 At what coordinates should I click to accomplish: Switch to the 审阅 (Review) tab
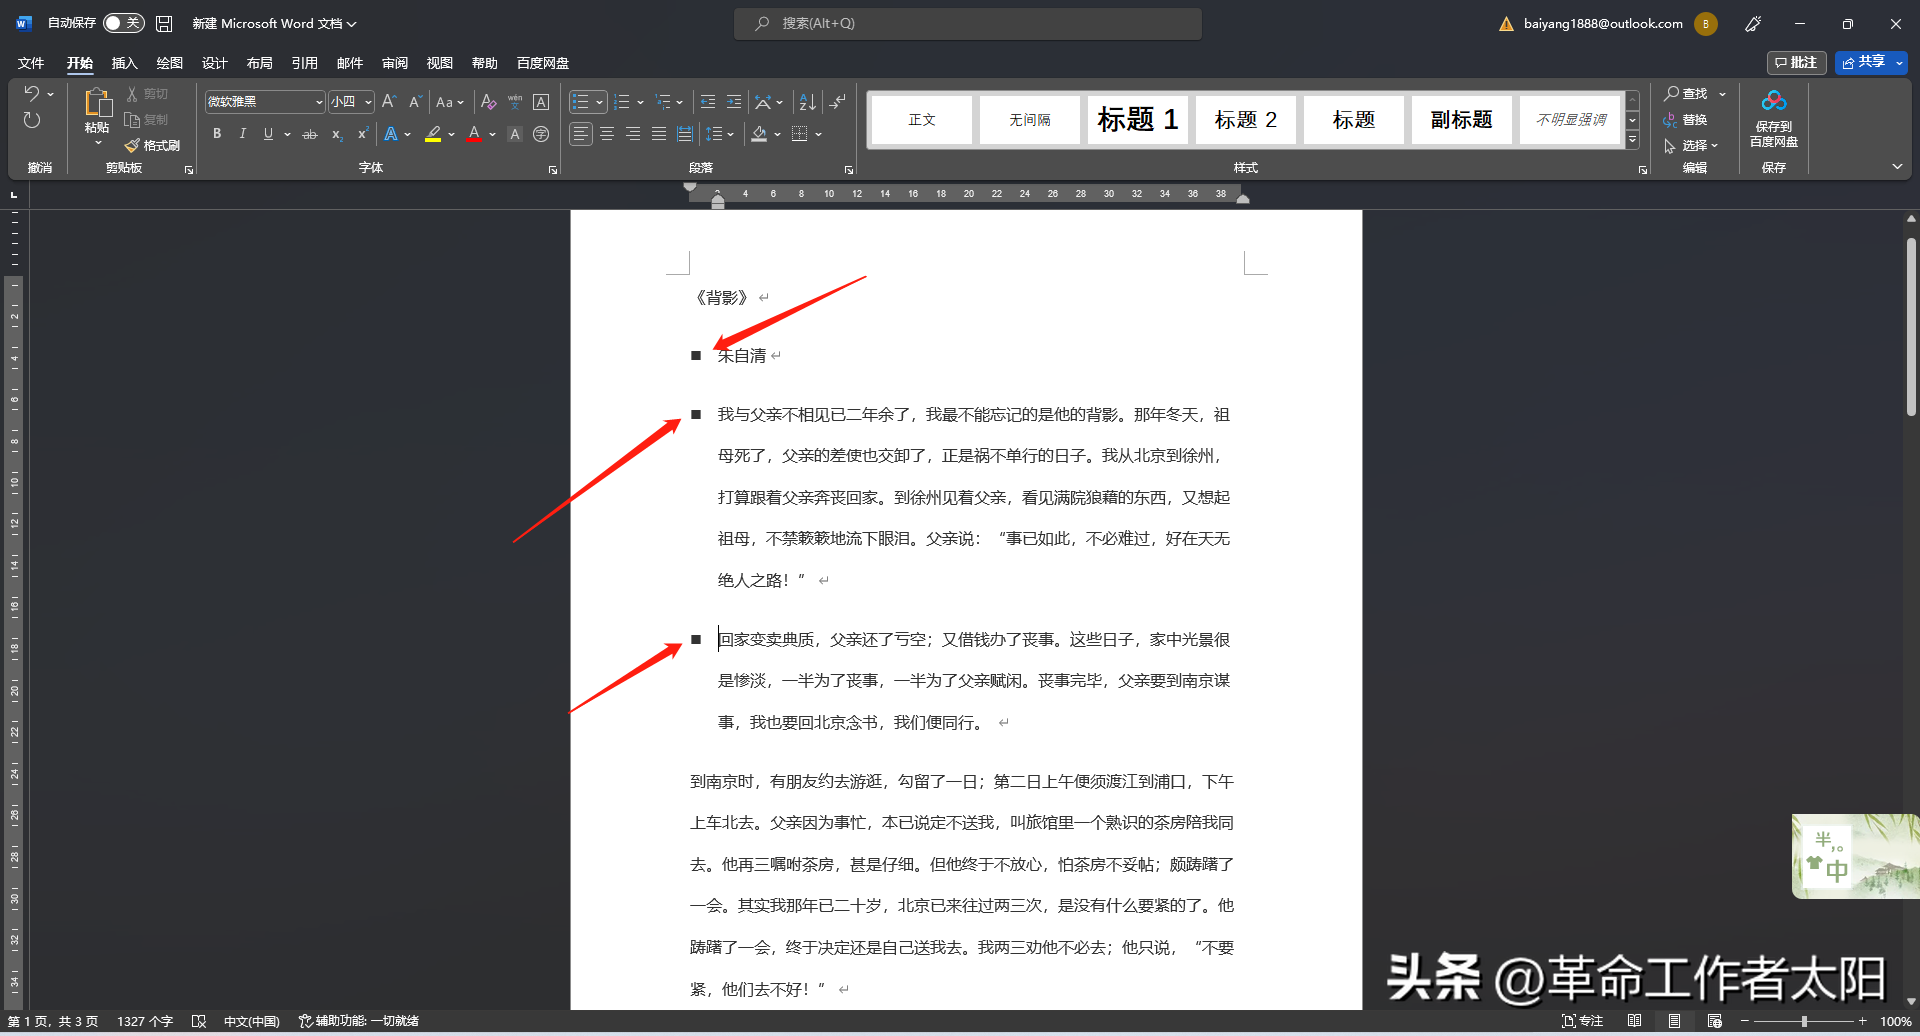(x=394, y=63)
